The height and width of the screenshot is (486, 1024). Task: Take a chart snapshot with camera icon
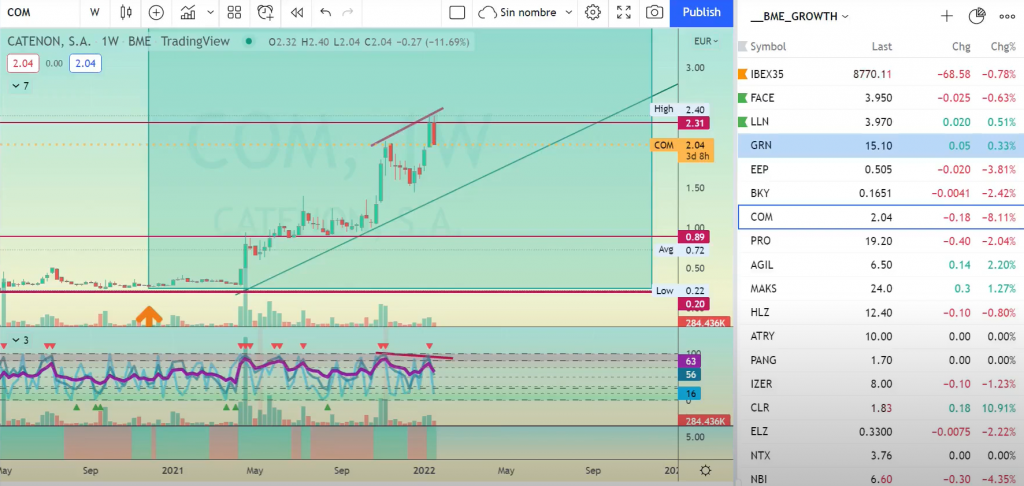click(654, 12)
